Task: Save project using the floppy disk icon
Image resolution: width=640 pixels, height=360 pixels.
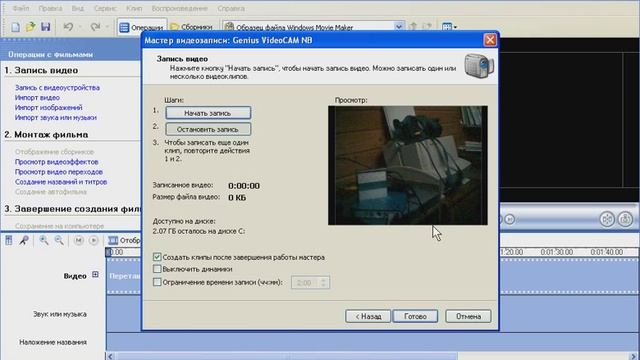Action: (45, 27)
